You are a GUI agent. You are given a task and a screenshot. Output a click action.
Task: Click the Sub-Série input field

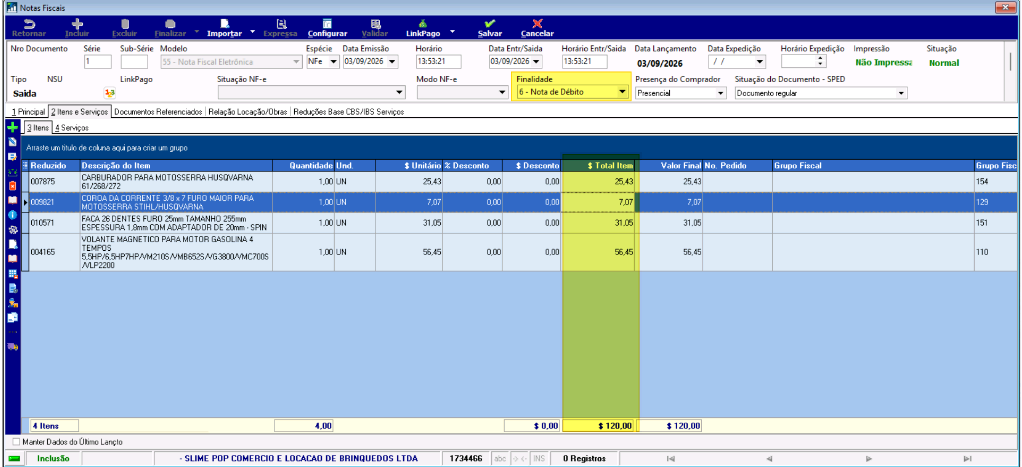(x=134, y=62)
